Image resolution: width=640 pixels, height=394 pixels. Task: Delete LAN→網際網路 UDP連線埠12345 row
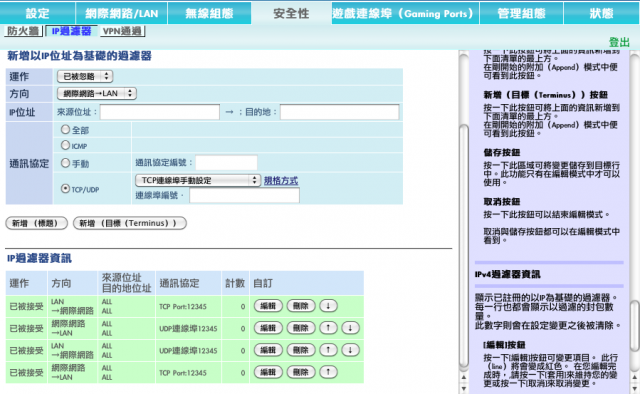pos(301,350)
